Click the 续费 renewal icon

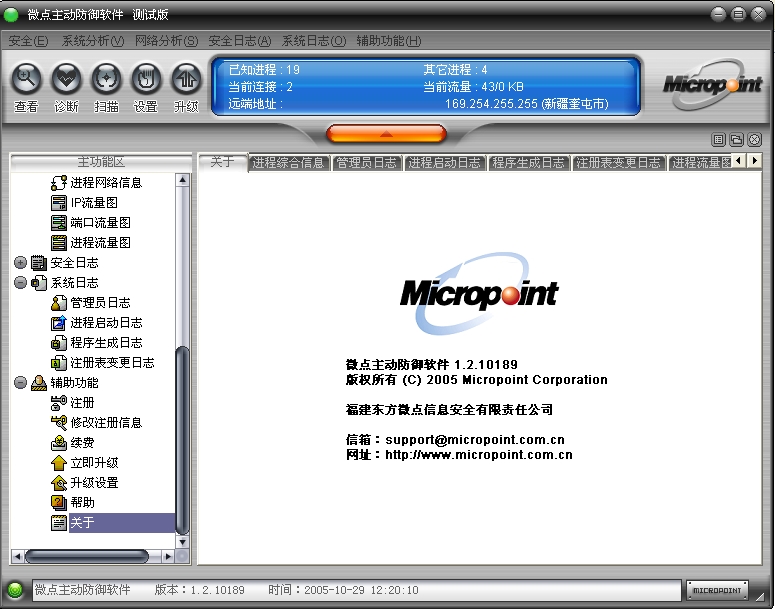click(x=59, y=443)
